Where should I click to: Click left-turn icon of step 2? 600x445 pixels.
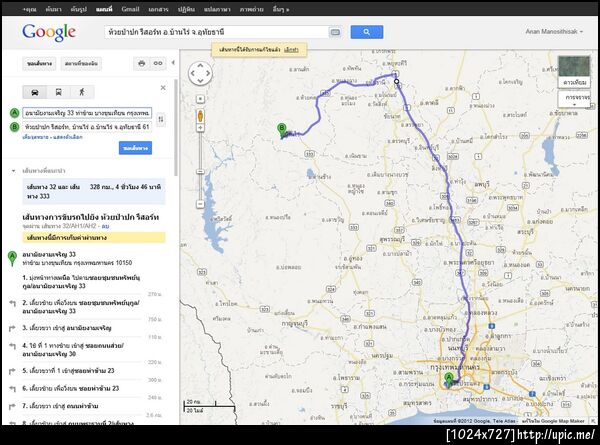(x=12, y=303)
